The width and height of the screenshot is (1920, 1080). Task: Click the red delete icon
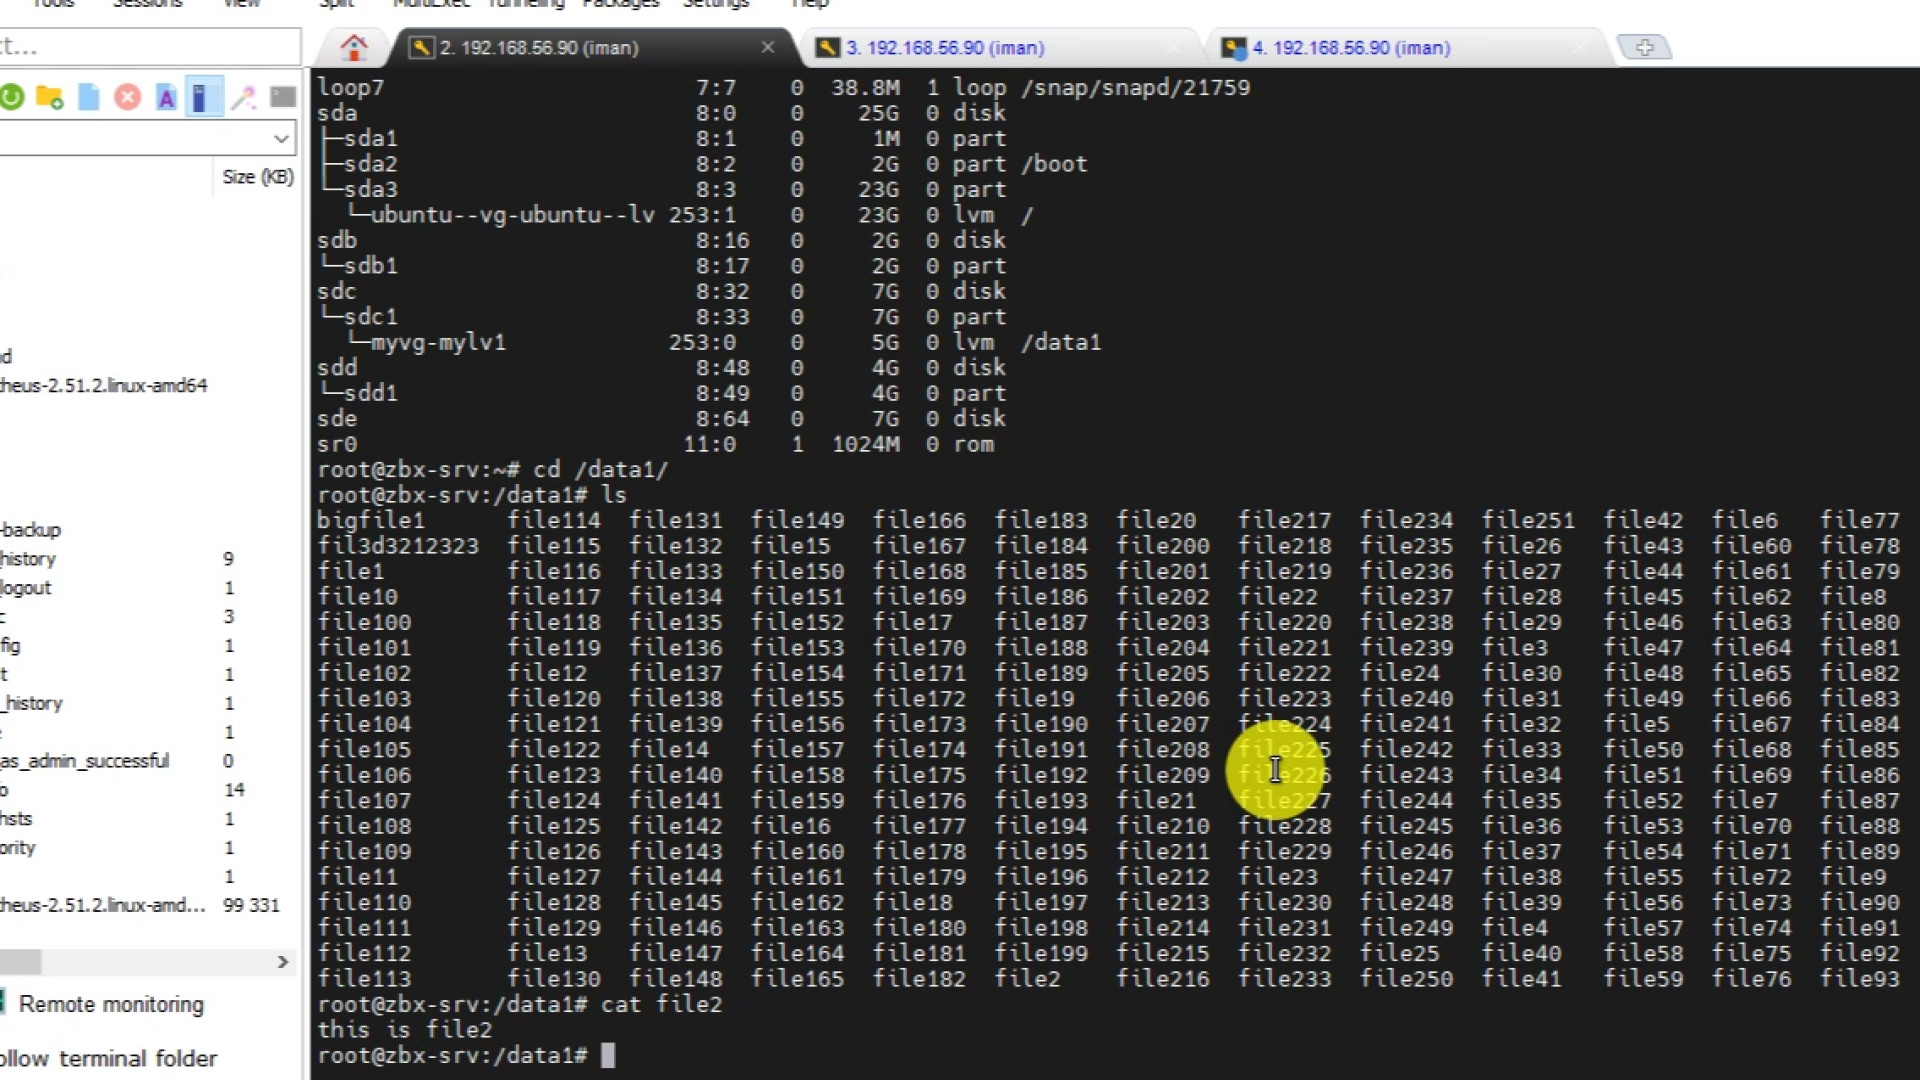click(x=127, y=97)
